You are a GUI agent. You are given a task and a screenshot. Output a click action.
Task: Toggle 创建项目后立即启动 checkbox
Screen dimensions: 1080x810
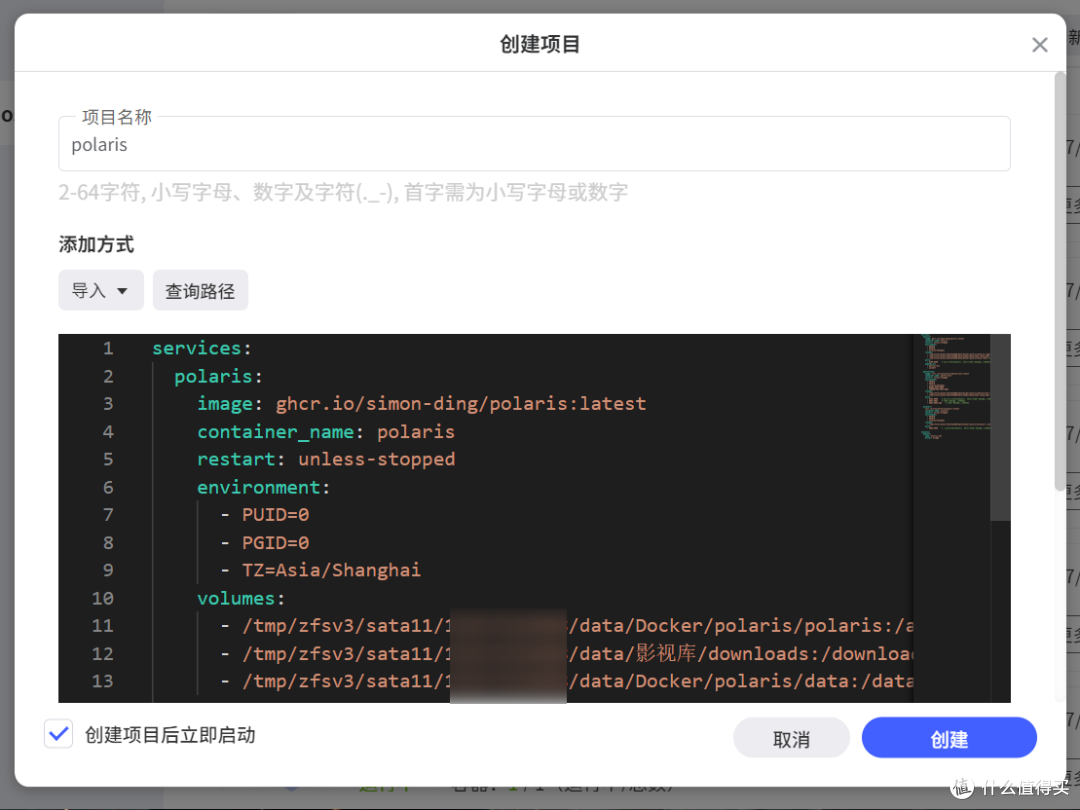click(x=59, y=734)
